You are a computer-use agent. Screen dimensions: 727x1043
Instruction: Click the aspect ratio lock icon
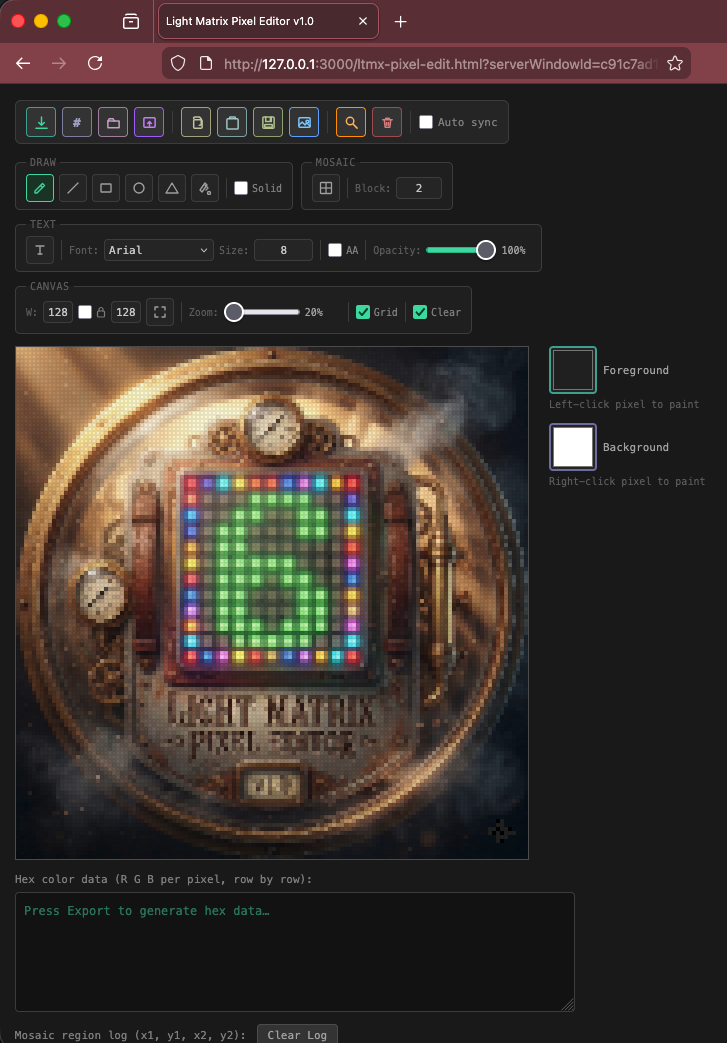click(x=101, y=312)
